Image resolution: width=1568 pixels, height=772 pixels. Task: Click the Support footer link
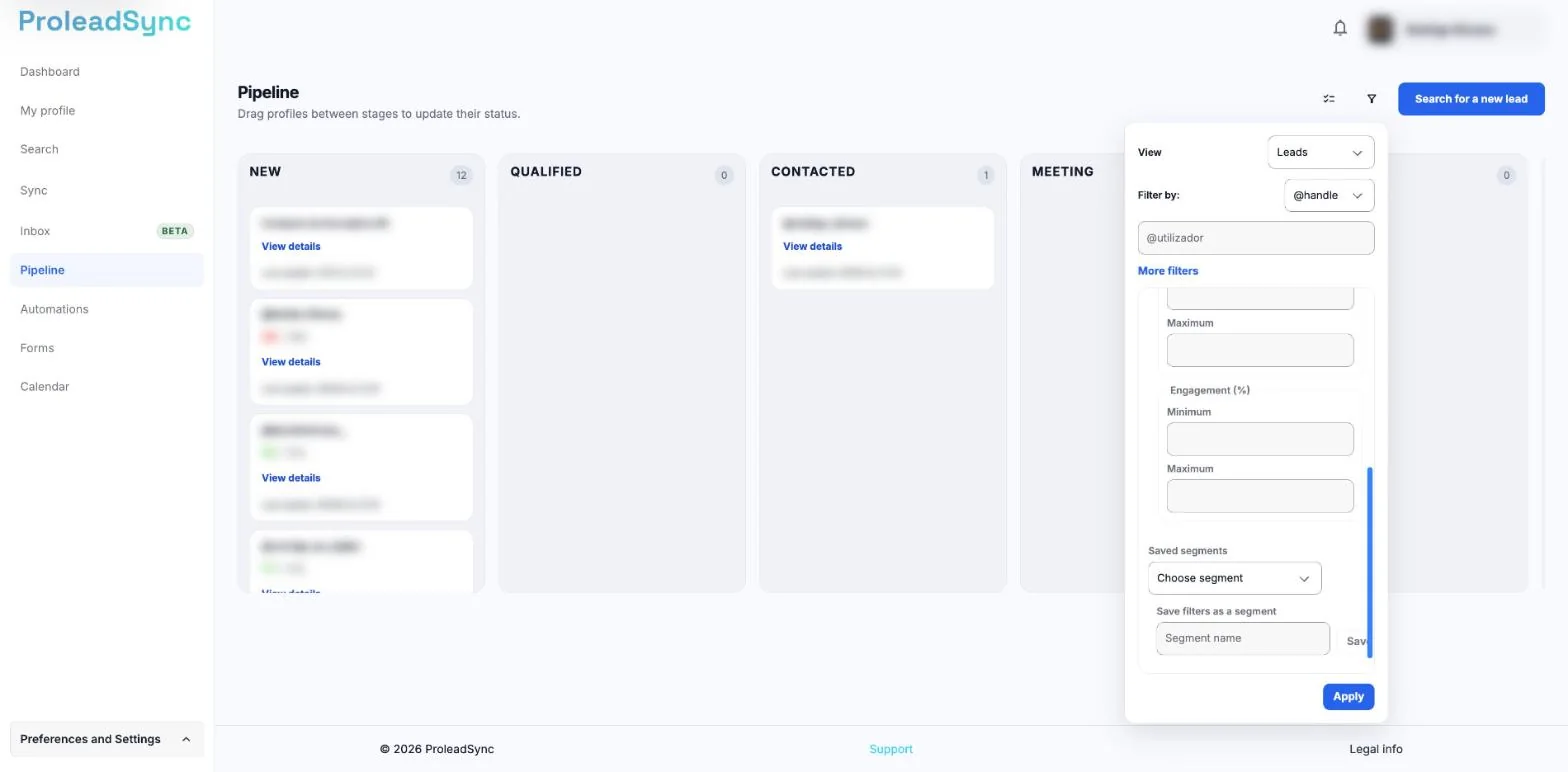(x=891, y=749)
